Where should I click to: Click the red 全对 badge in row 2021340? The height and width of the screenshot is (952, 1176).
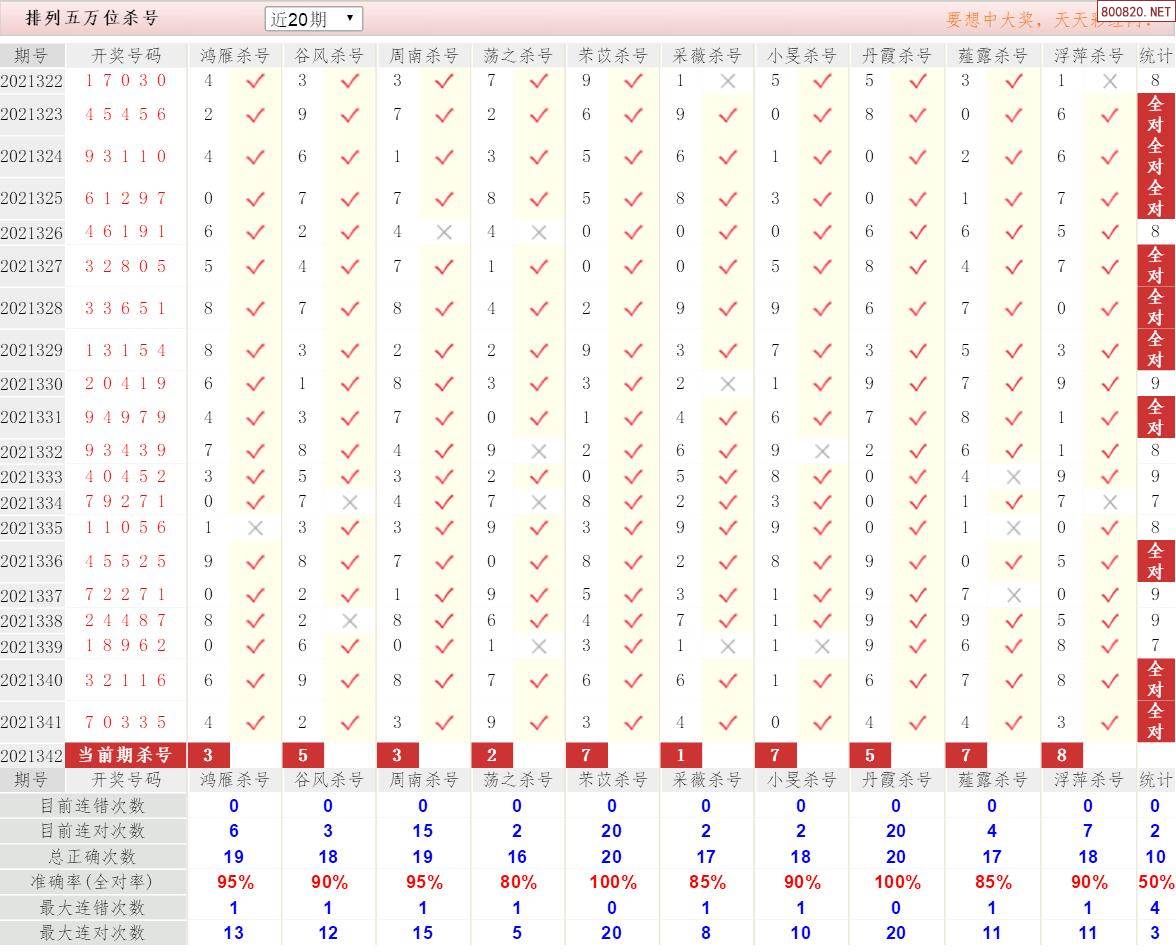(1156, 680)
